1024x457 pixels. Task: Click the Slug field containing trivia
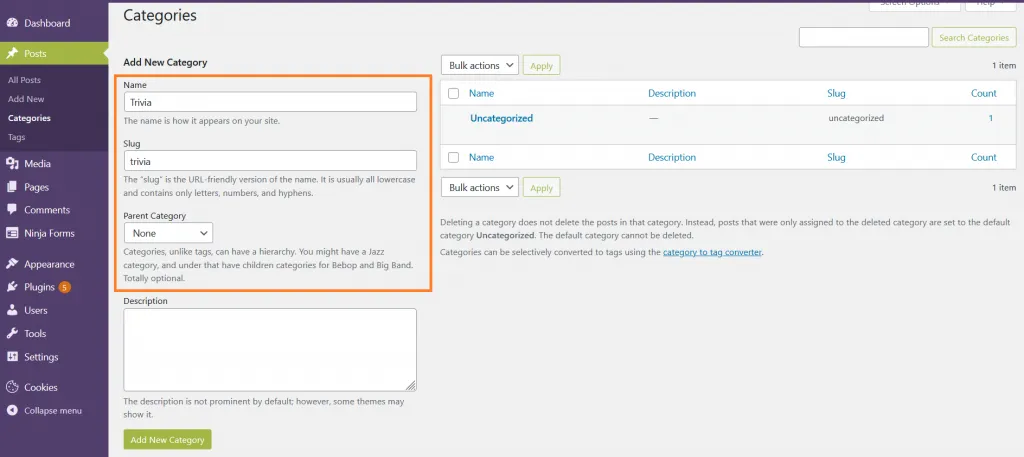point(270,161)
